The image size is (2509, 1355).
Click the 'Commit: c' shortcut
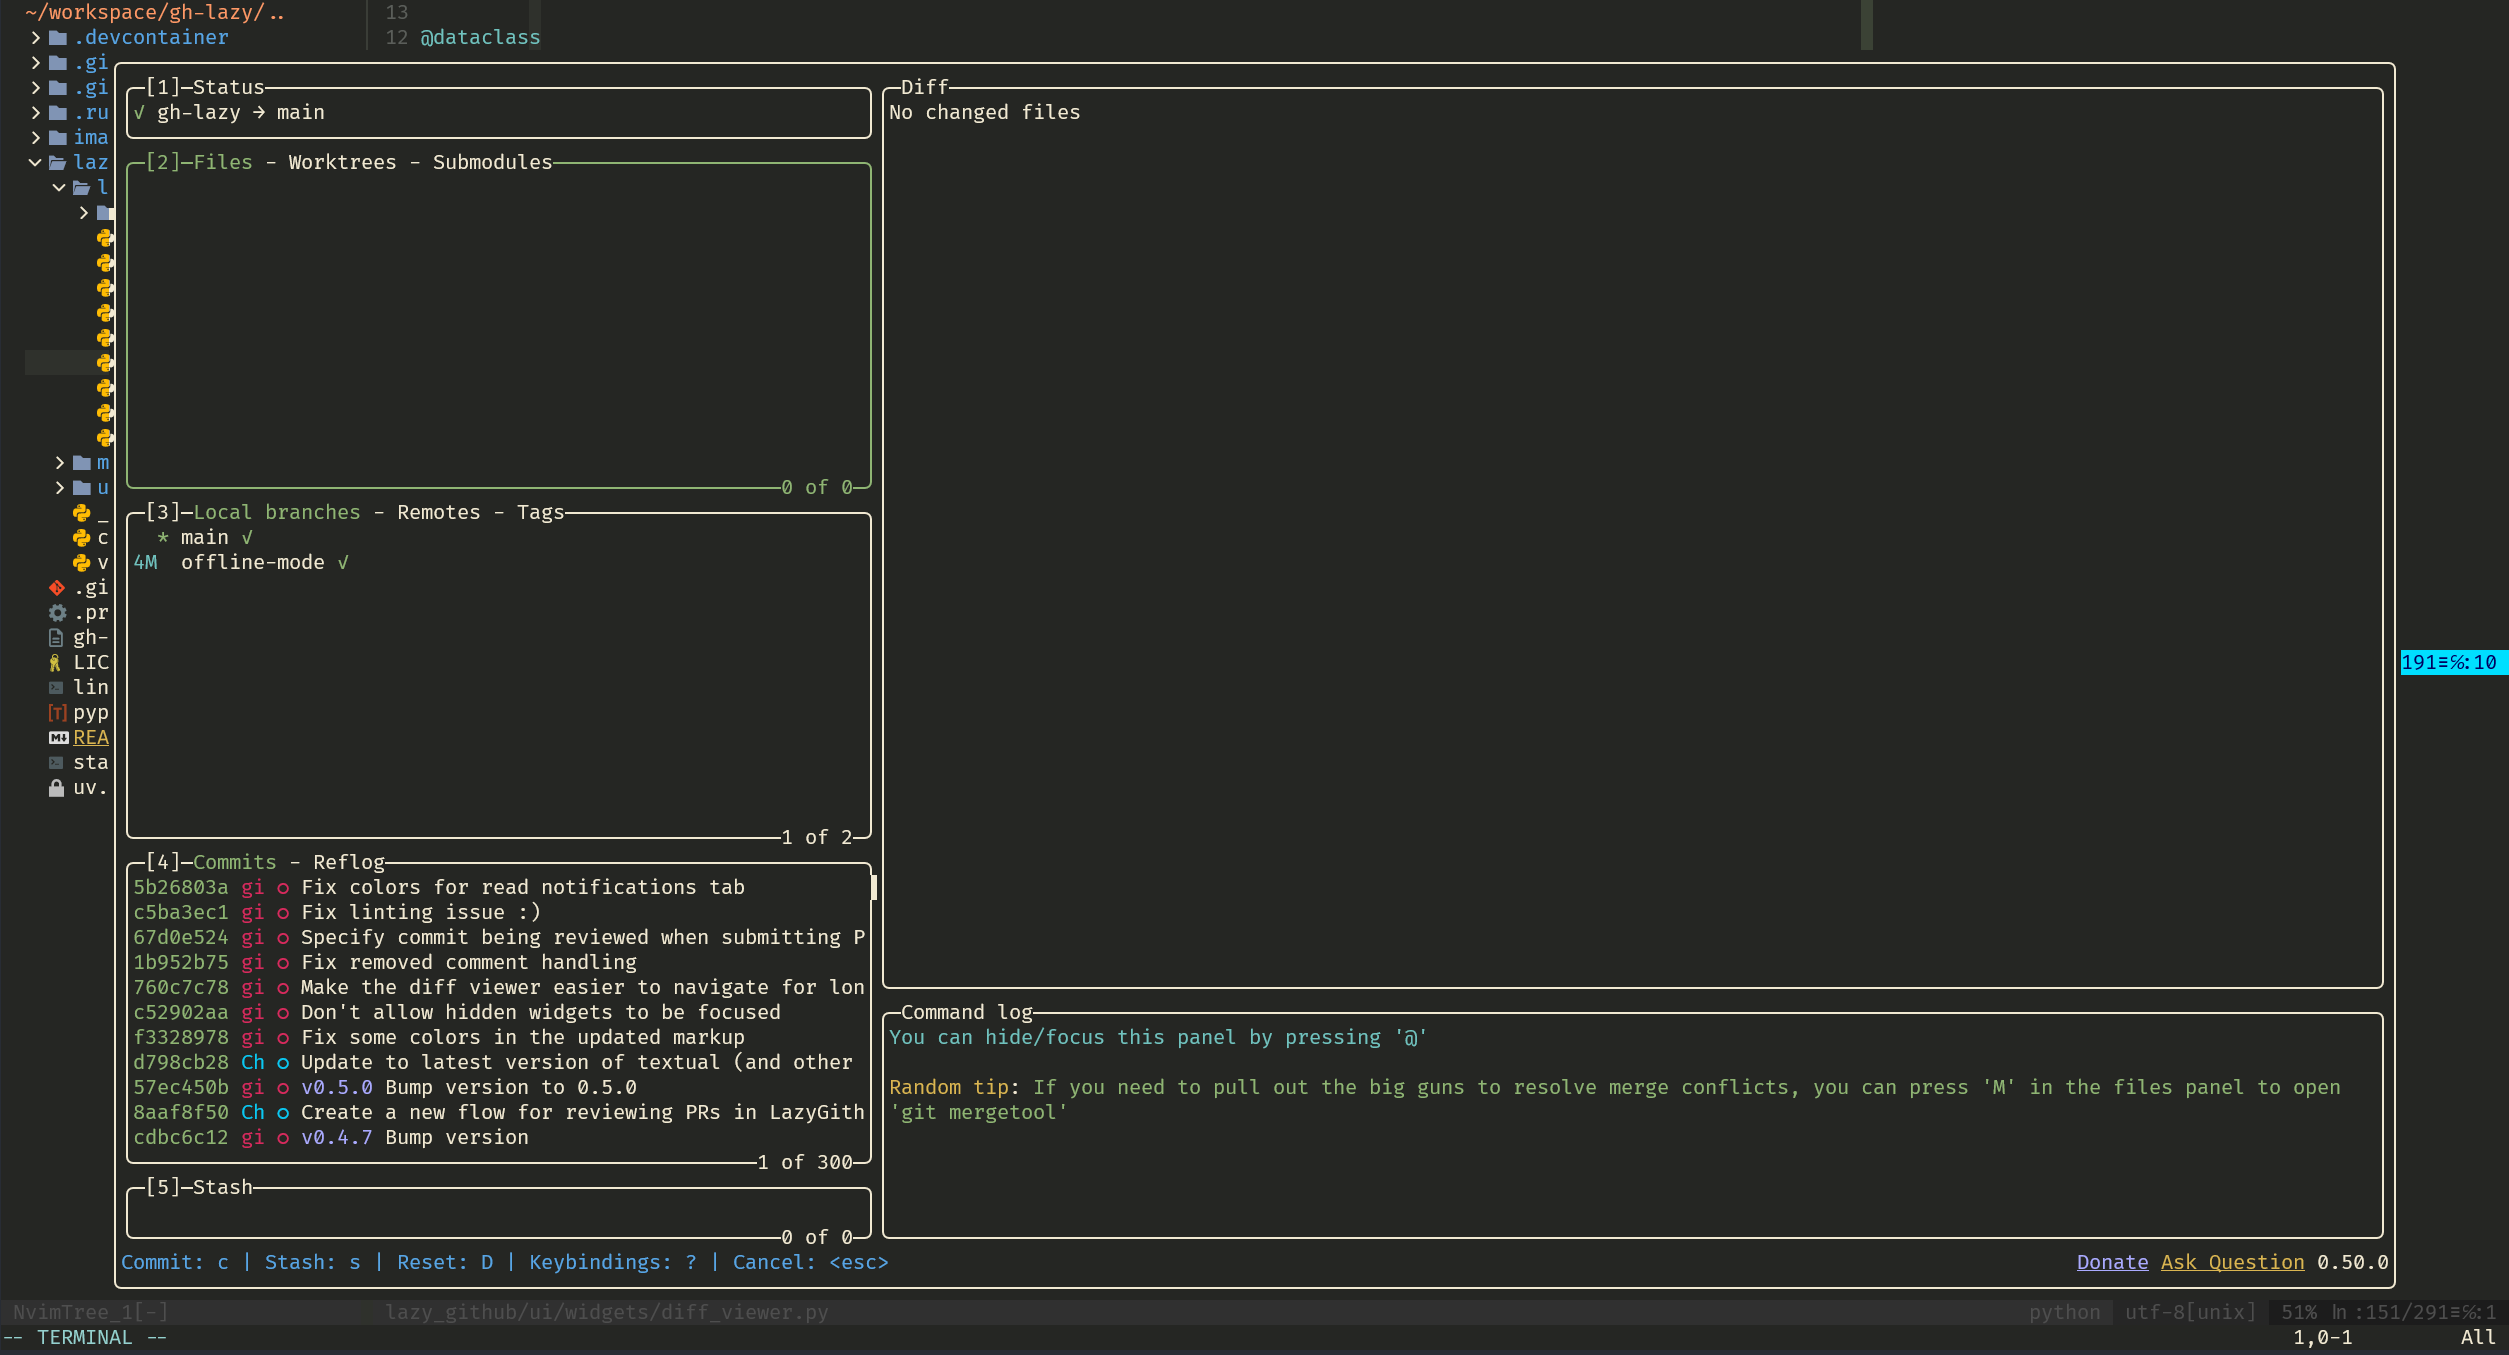tap(175, 1262)
